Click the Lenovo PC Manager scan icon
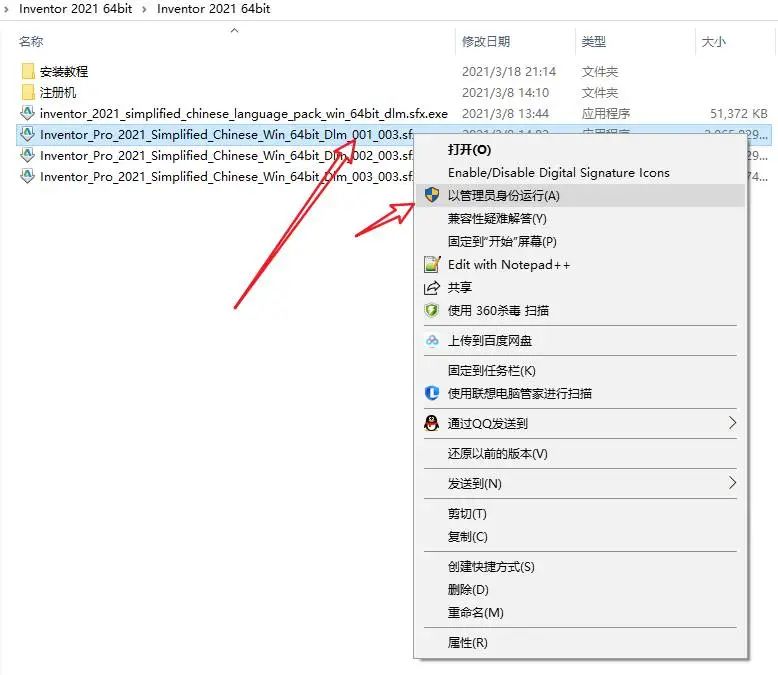 pos(432,393)
